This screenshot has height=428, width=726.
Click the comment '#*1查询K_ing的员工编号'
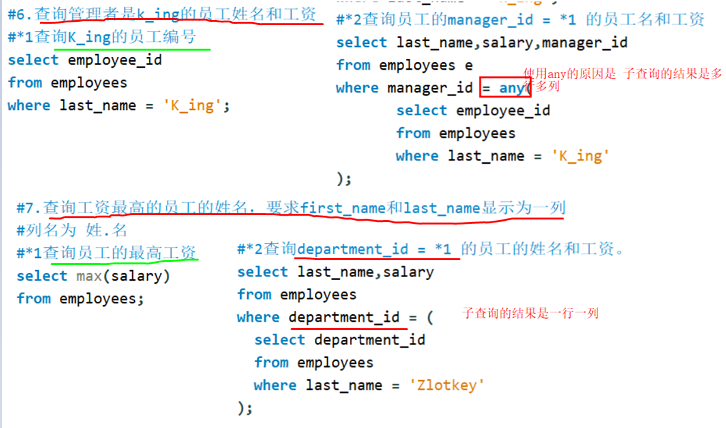click(x=102, y=37)
